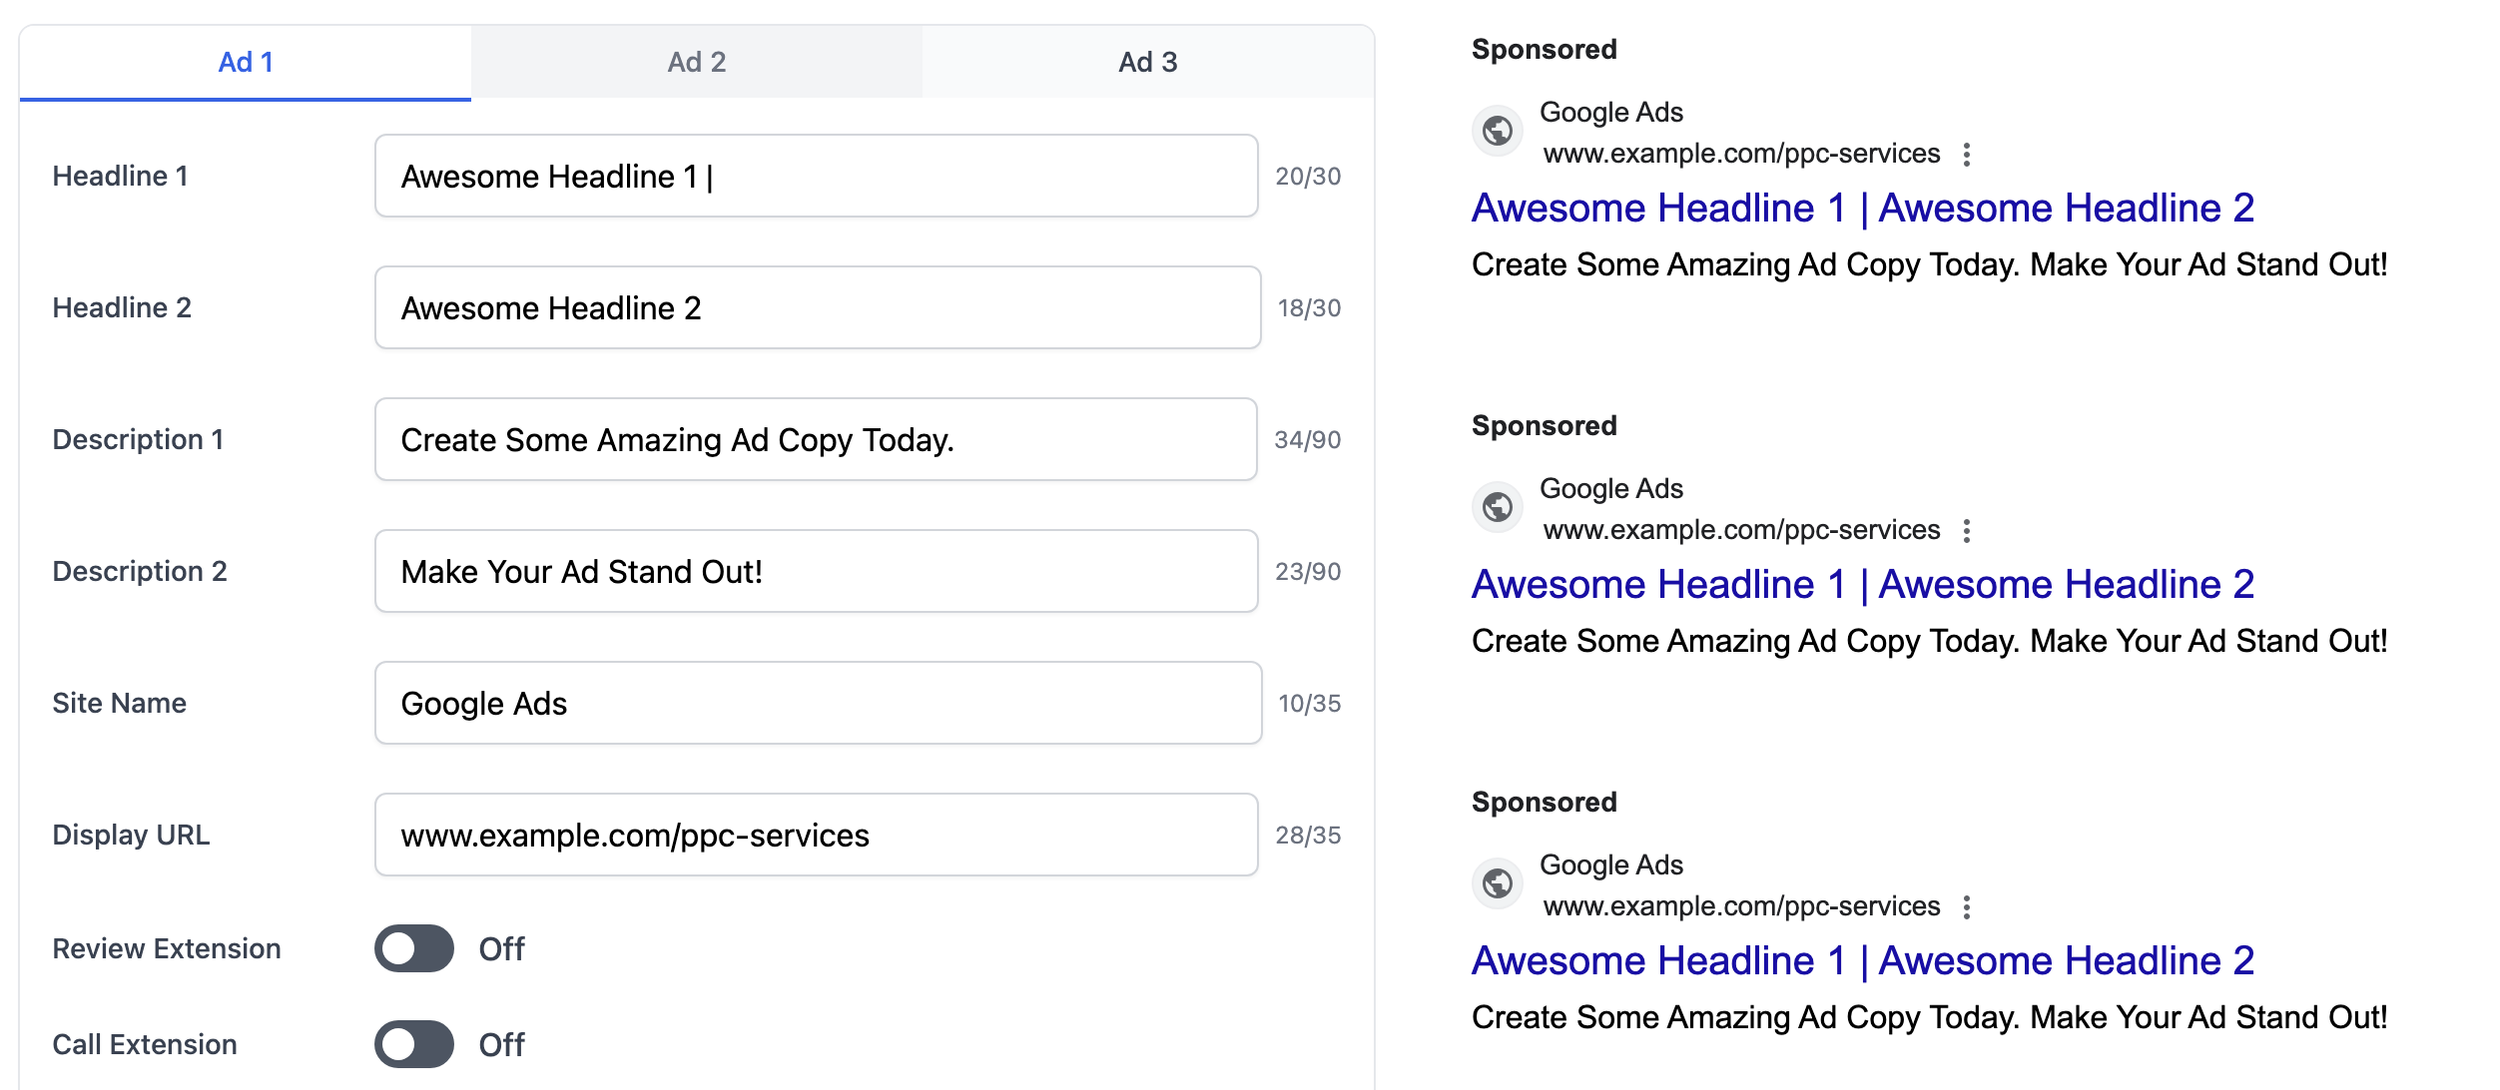Switch to the Ad 1 tab
The width and height of the screenshot is (2500, 1090).
(x=245, y=62)
